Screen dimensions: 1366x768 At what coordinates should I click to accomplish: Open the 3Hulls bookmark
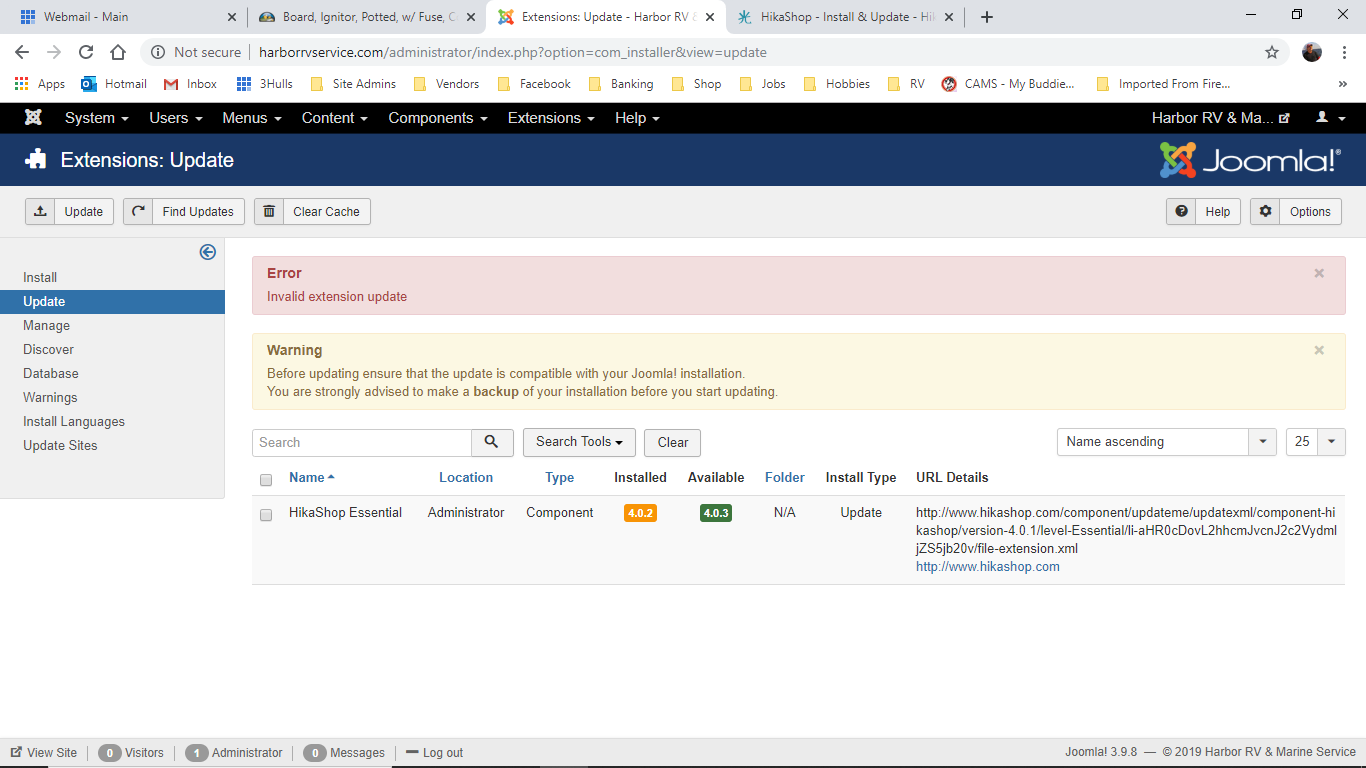click(x=265, y=84)
